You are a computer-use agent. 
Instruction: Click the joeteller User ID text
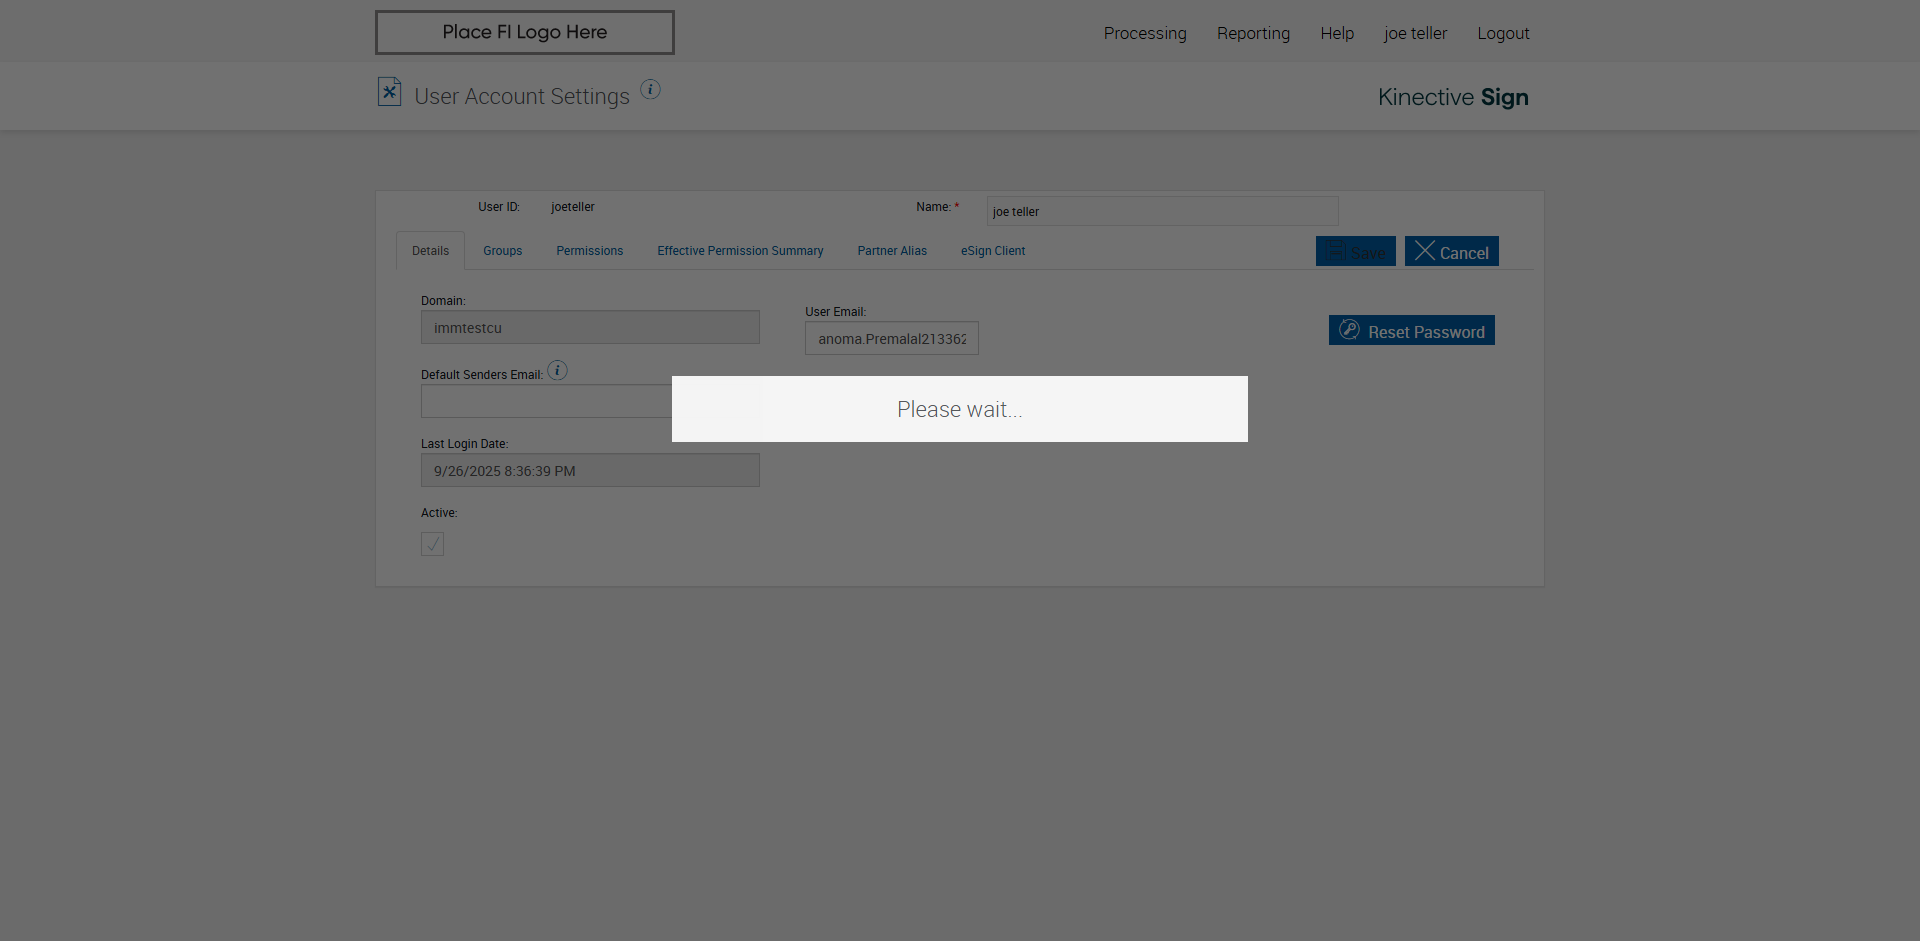[573, 207]
